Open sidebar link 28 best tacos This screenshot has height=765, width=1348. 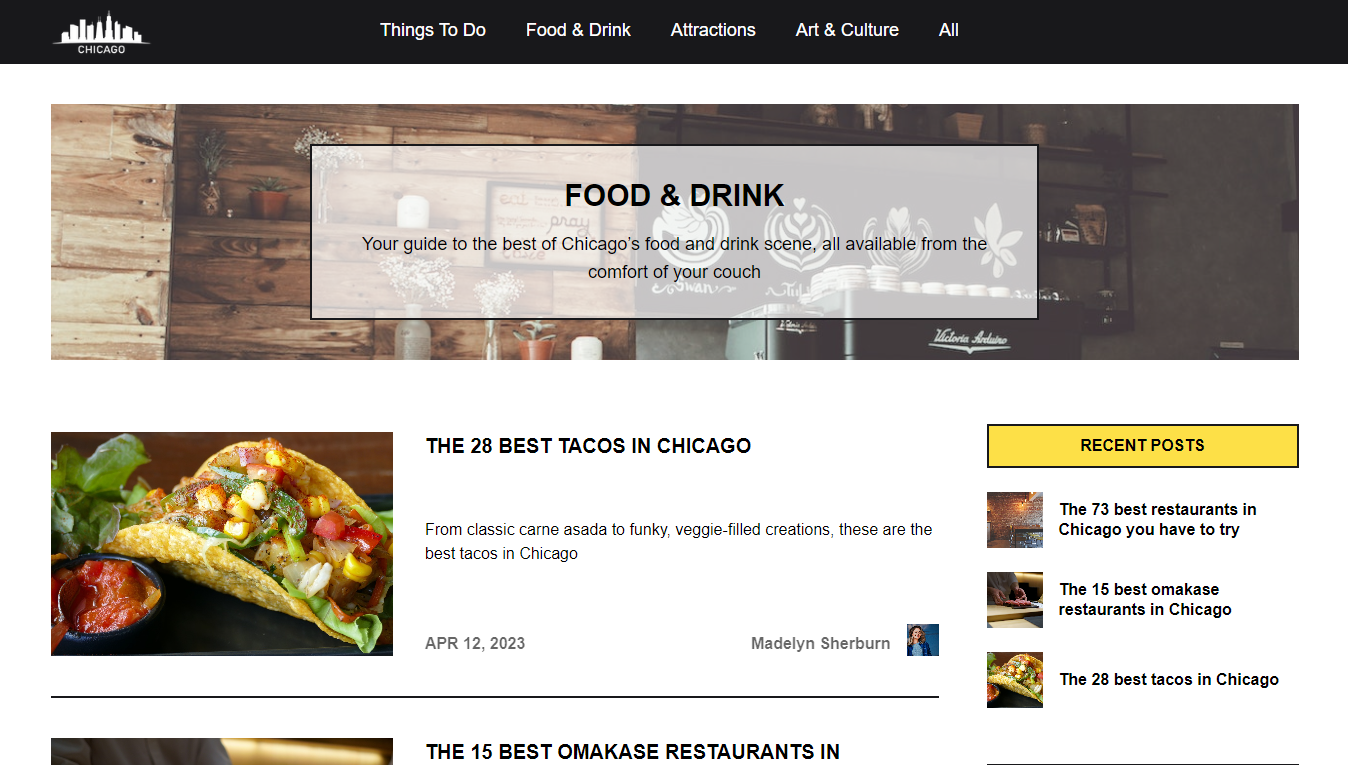click(x=1169, y=679)
